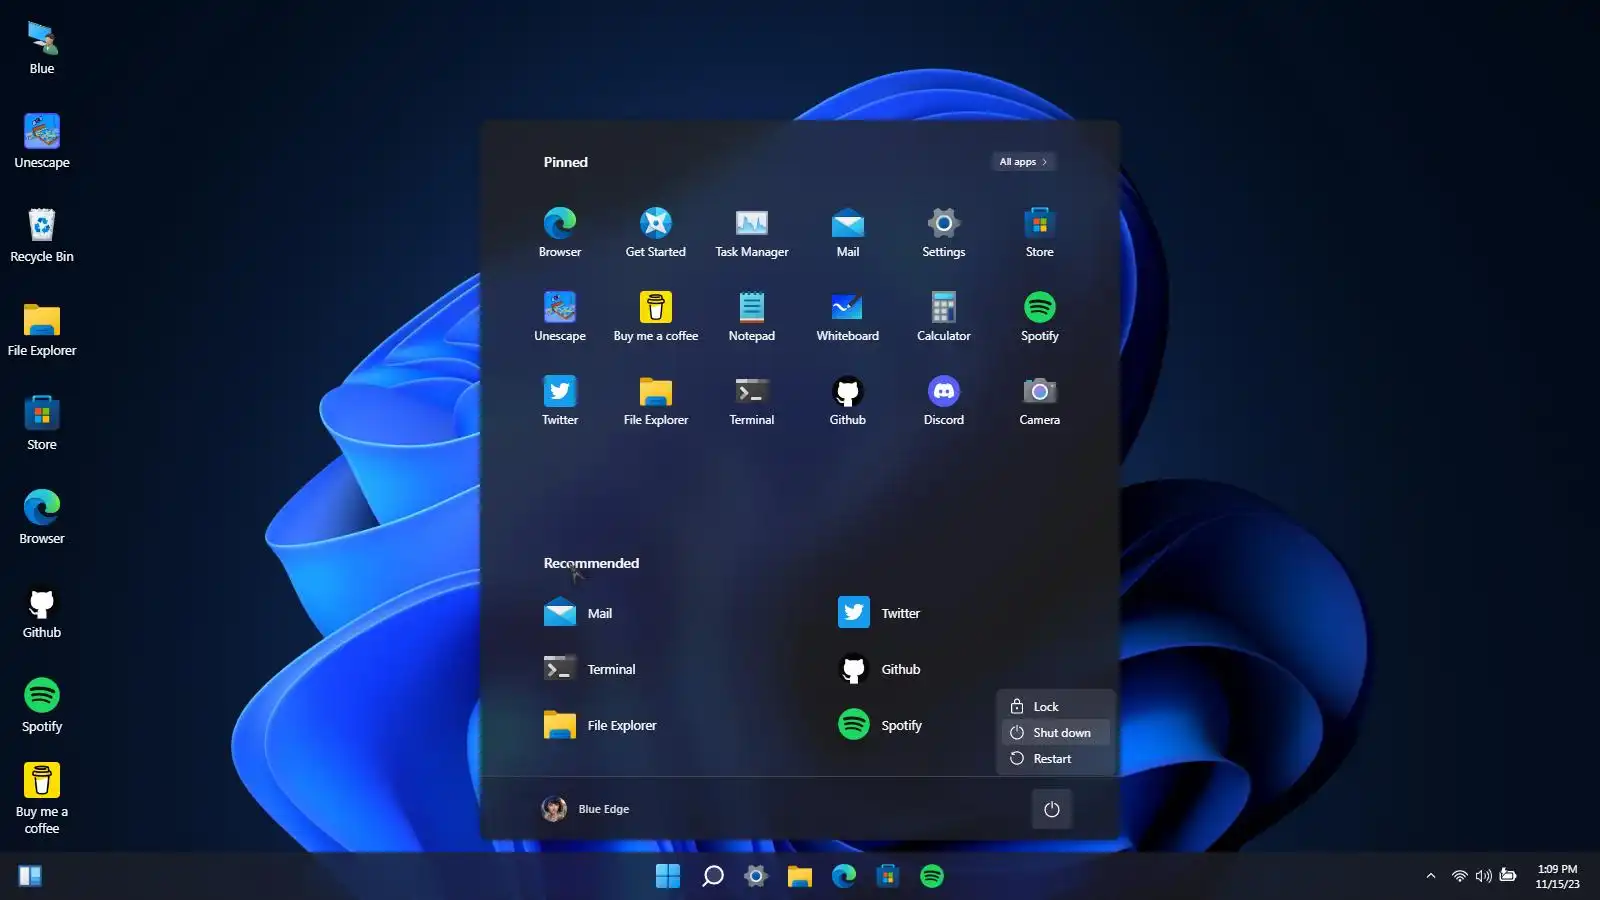Open the widgets panel on the taskbar
The width and height of the screenshot is (1600, 900).
click(x=30, y=876)
